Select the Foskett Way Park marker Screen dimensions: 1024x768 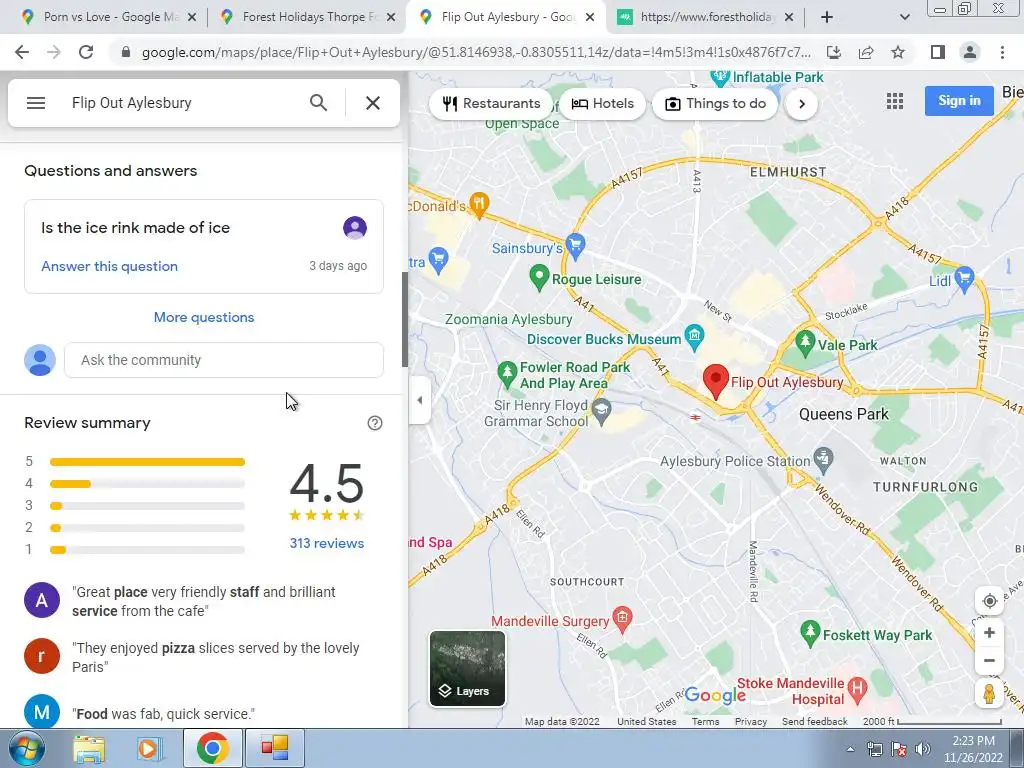click(x=810, y=632)
